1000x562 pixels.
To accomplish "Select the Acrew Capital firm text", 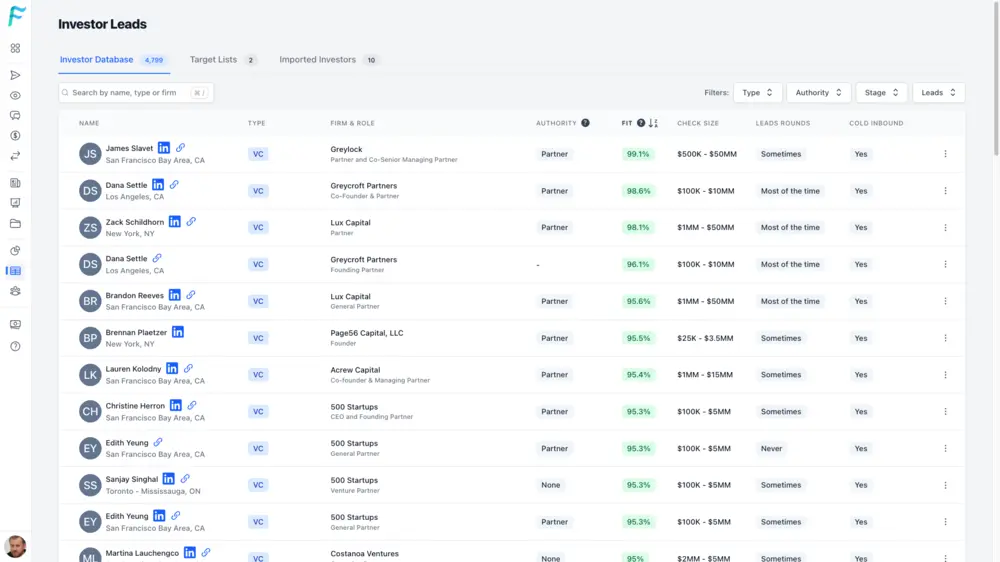I will tap(355, 370).
